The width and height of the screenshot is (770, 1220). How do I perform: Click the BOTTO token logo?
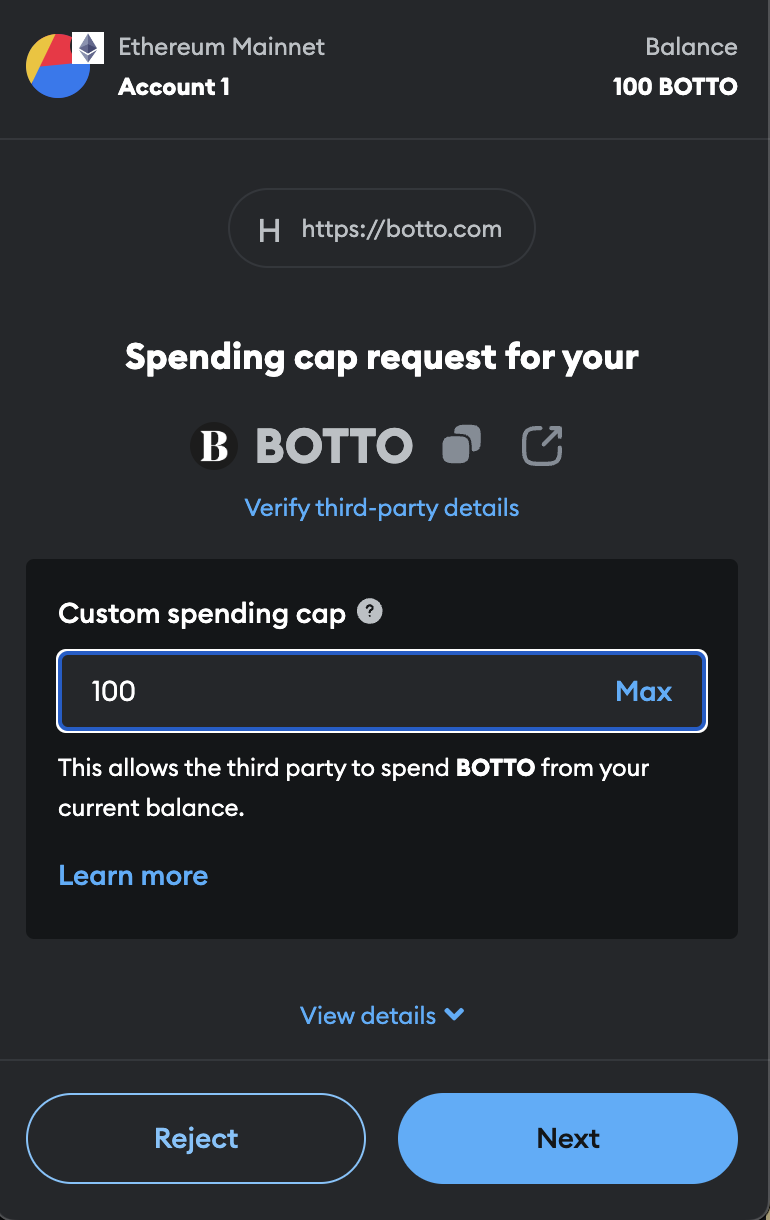pos(214,446)
